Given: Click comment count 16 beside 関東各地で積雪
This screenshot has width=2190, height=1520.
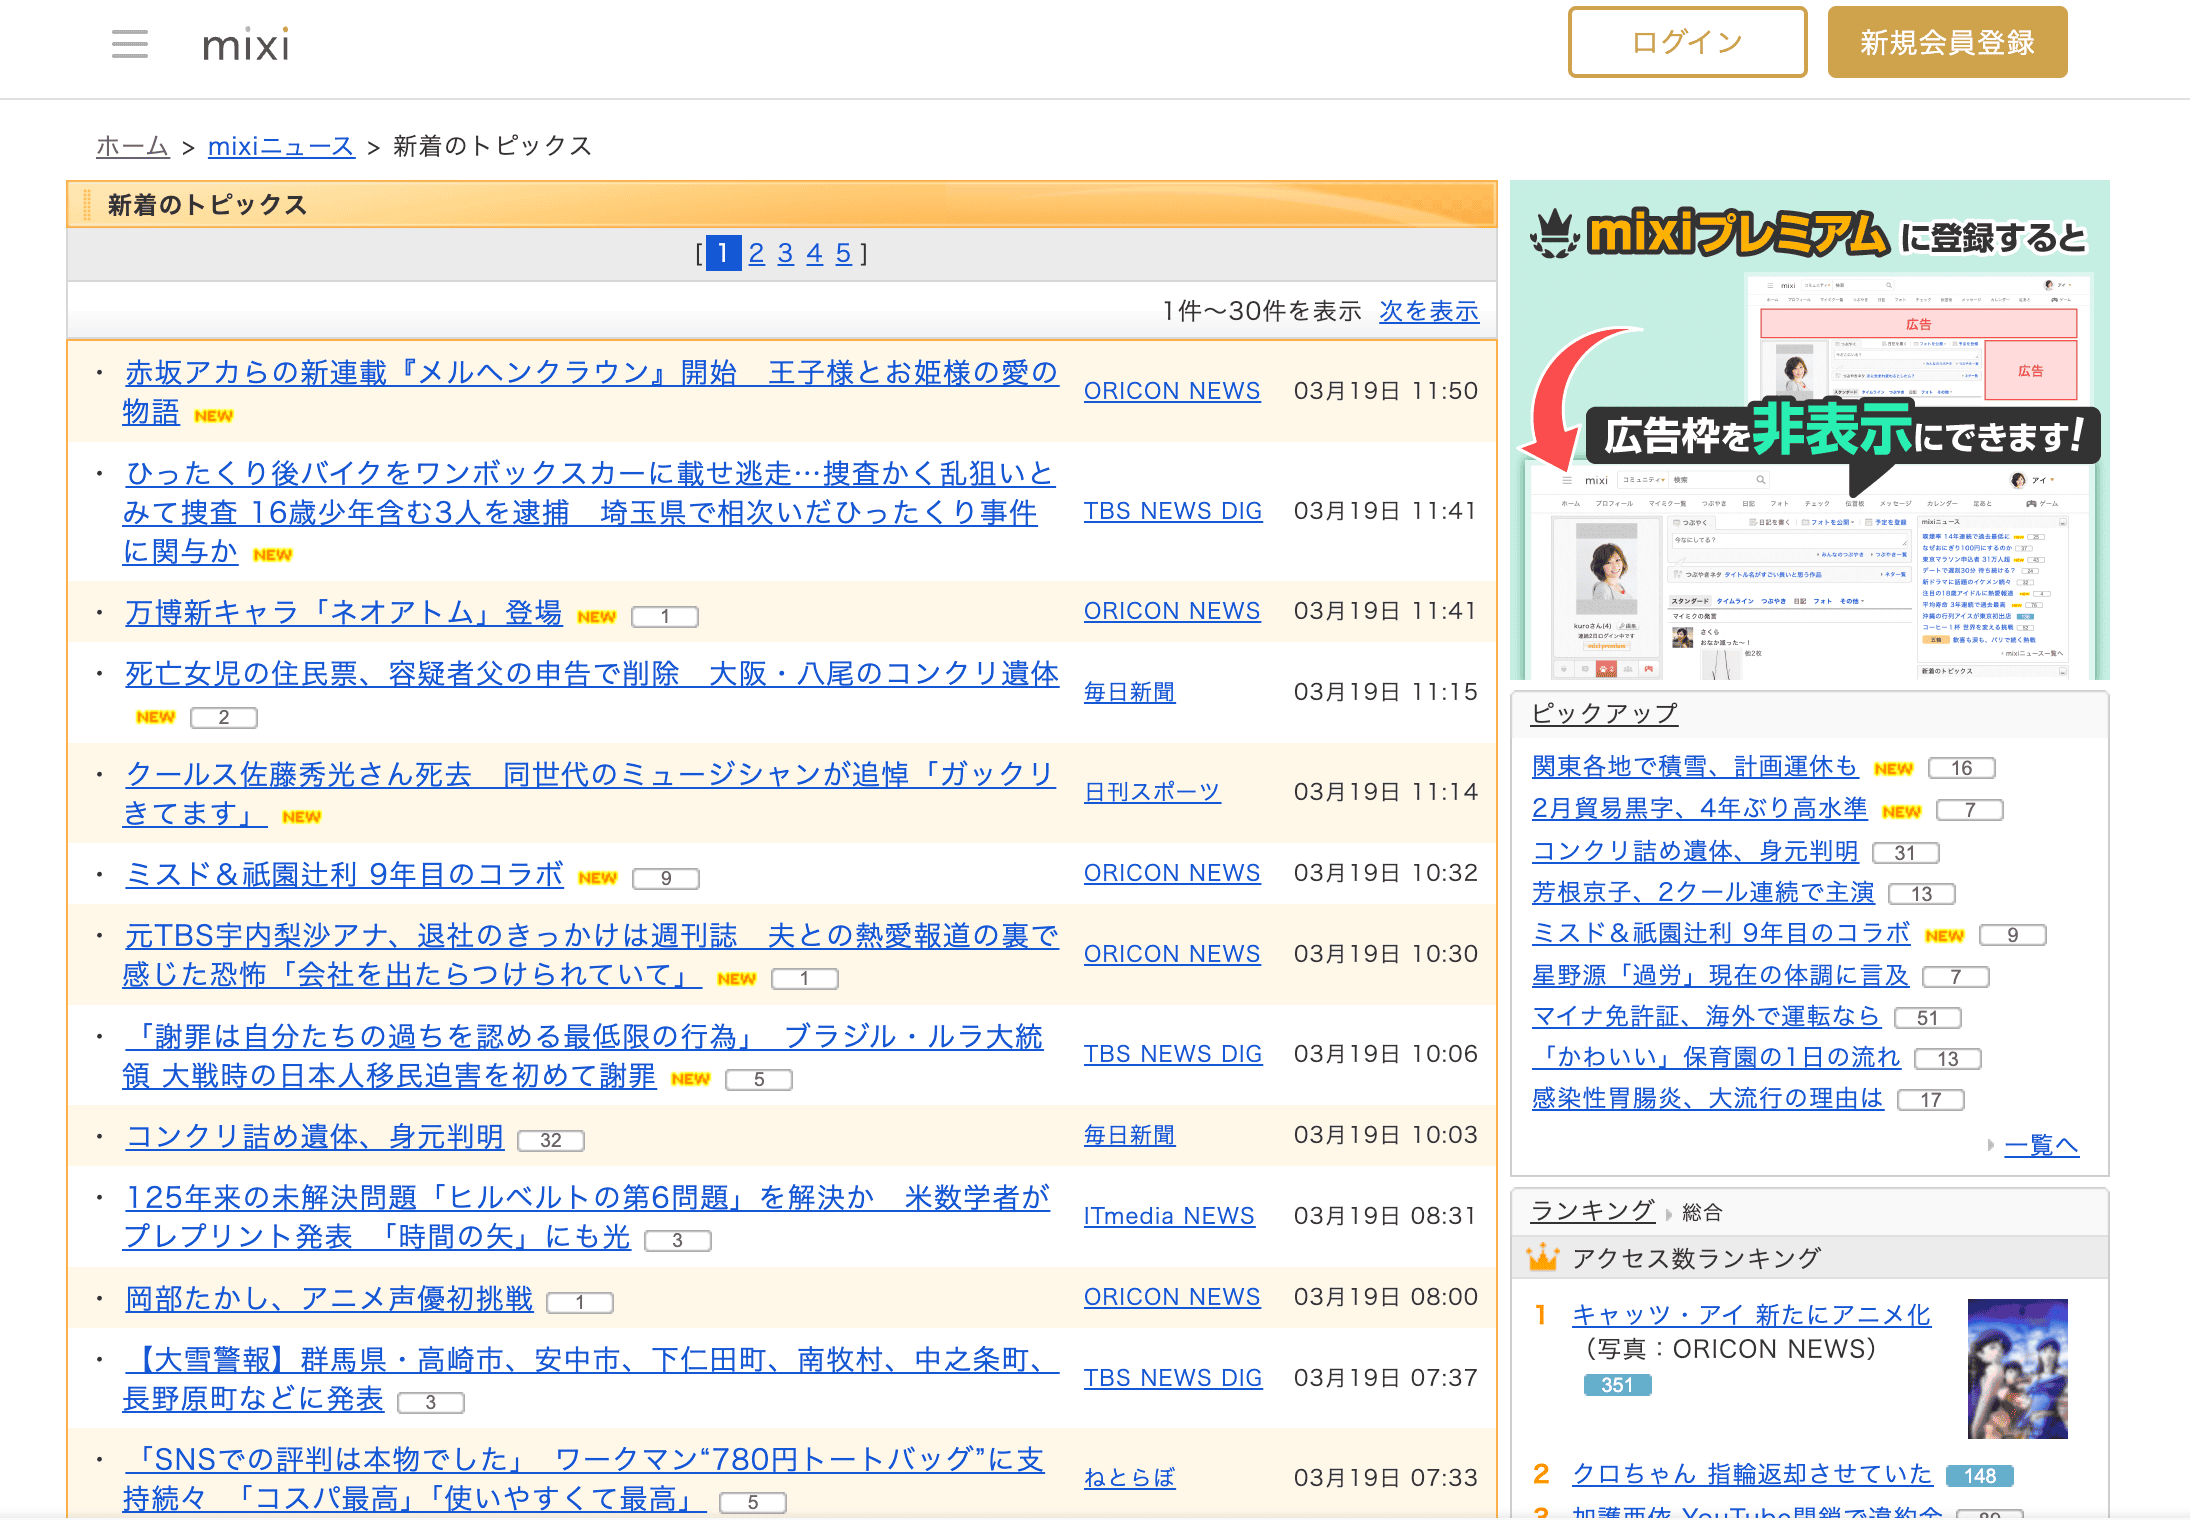Looking at the screenshot, I should pos(1961,768).
